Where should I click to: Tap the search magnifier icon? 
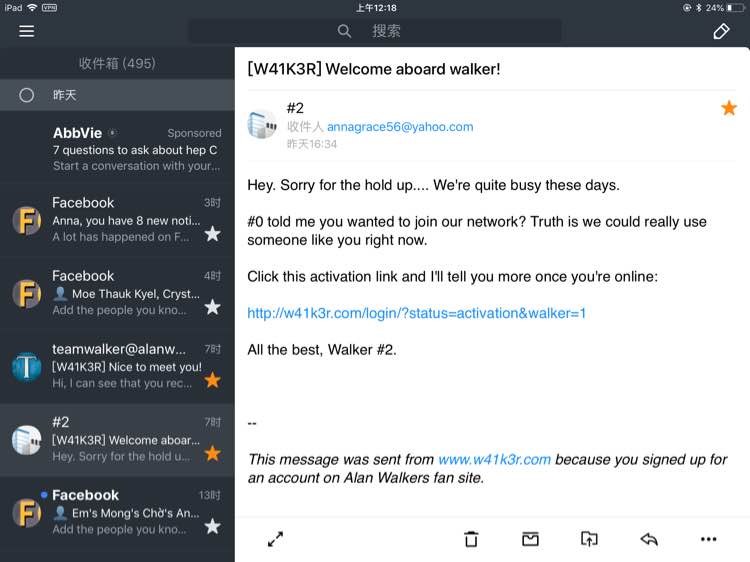click(344, 31)
